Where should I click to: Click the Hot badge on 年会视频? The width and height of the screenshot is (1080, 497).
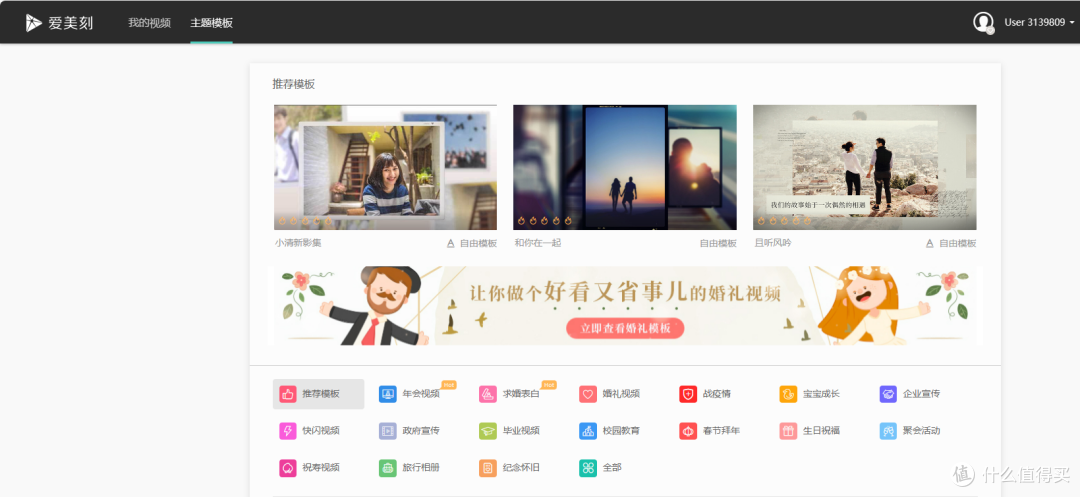pos(449,385)
